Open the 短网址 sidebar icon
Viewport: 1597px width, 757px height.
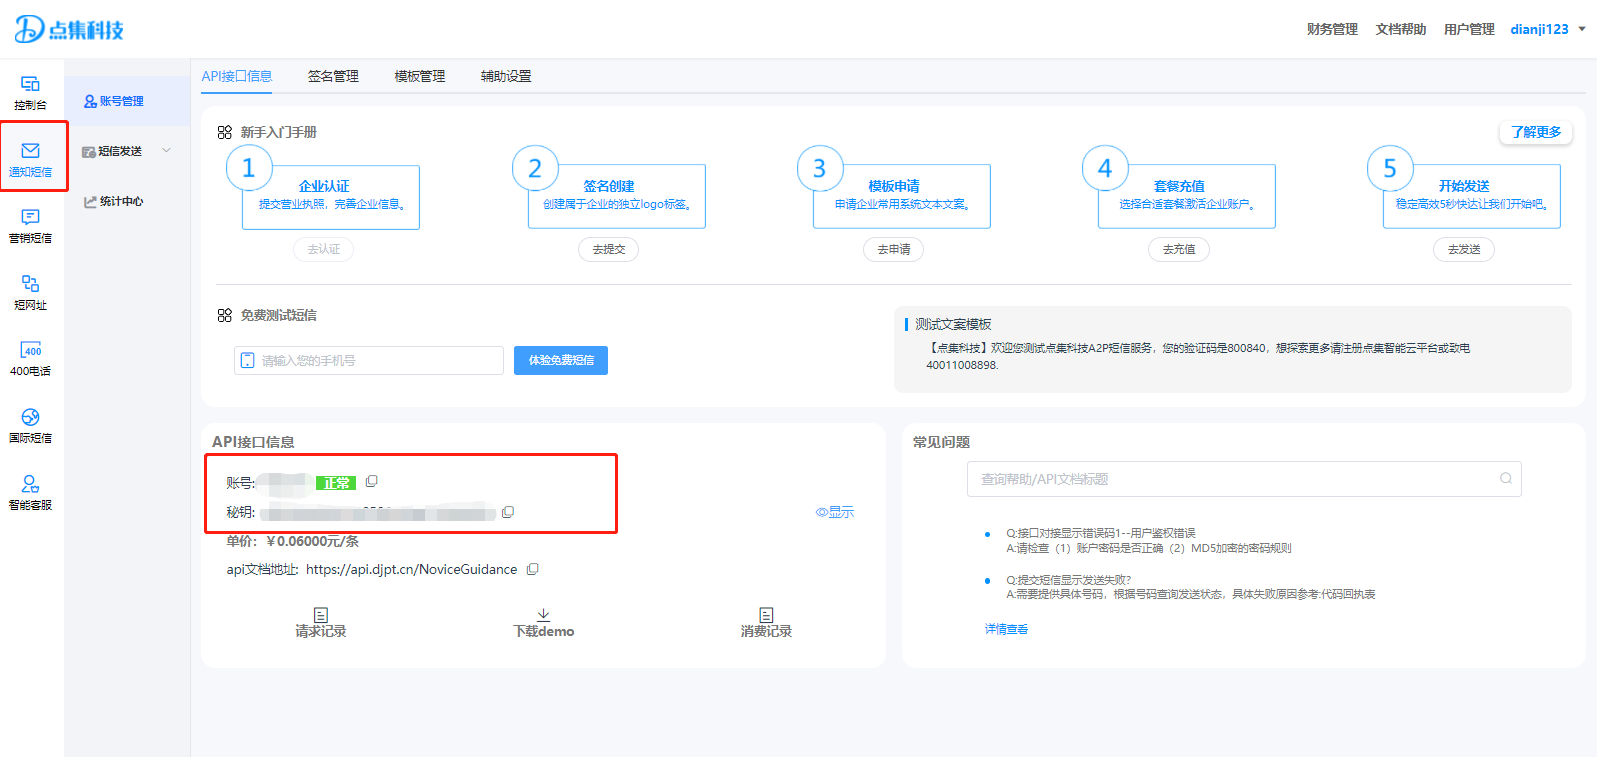(30, 285)
